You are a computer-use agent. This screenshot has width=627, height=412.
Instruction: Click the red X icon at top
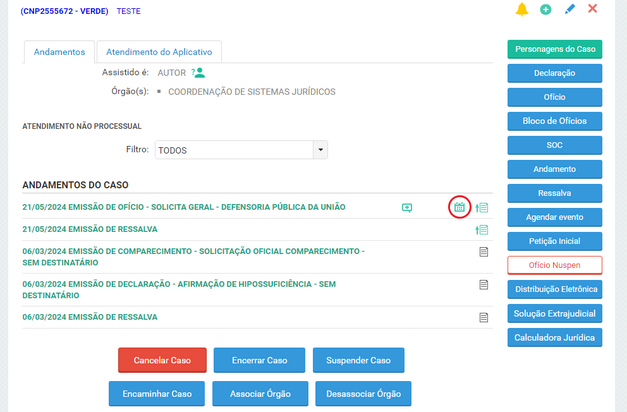tap(593, 9)
